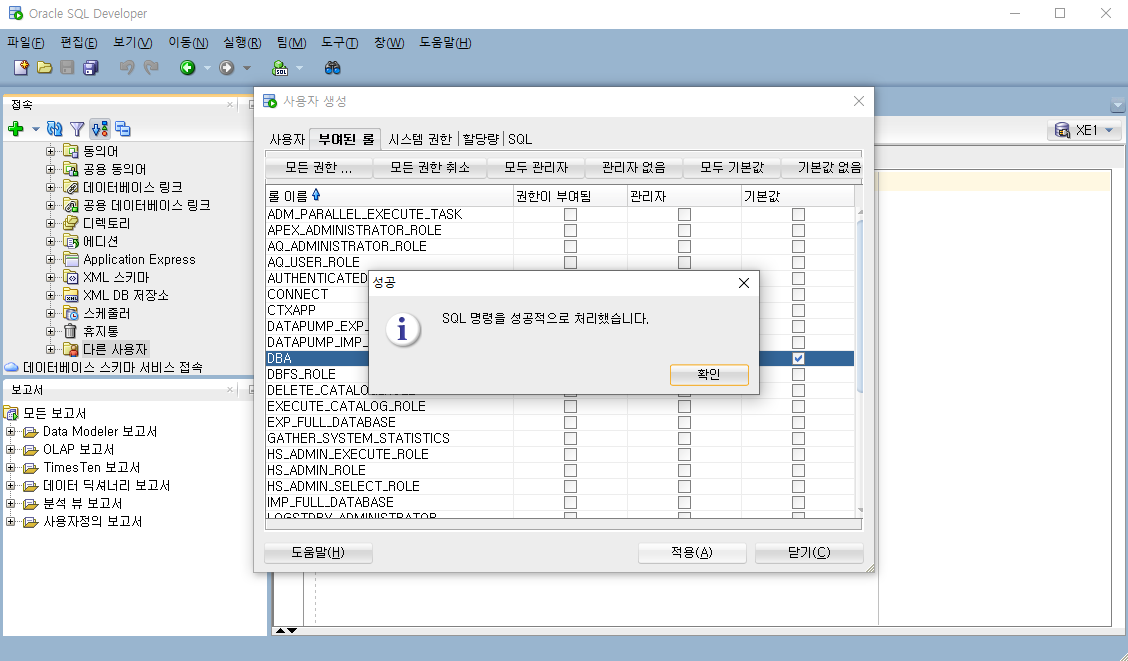Click the XE1 connection icon at top right

coord(1062,130)
